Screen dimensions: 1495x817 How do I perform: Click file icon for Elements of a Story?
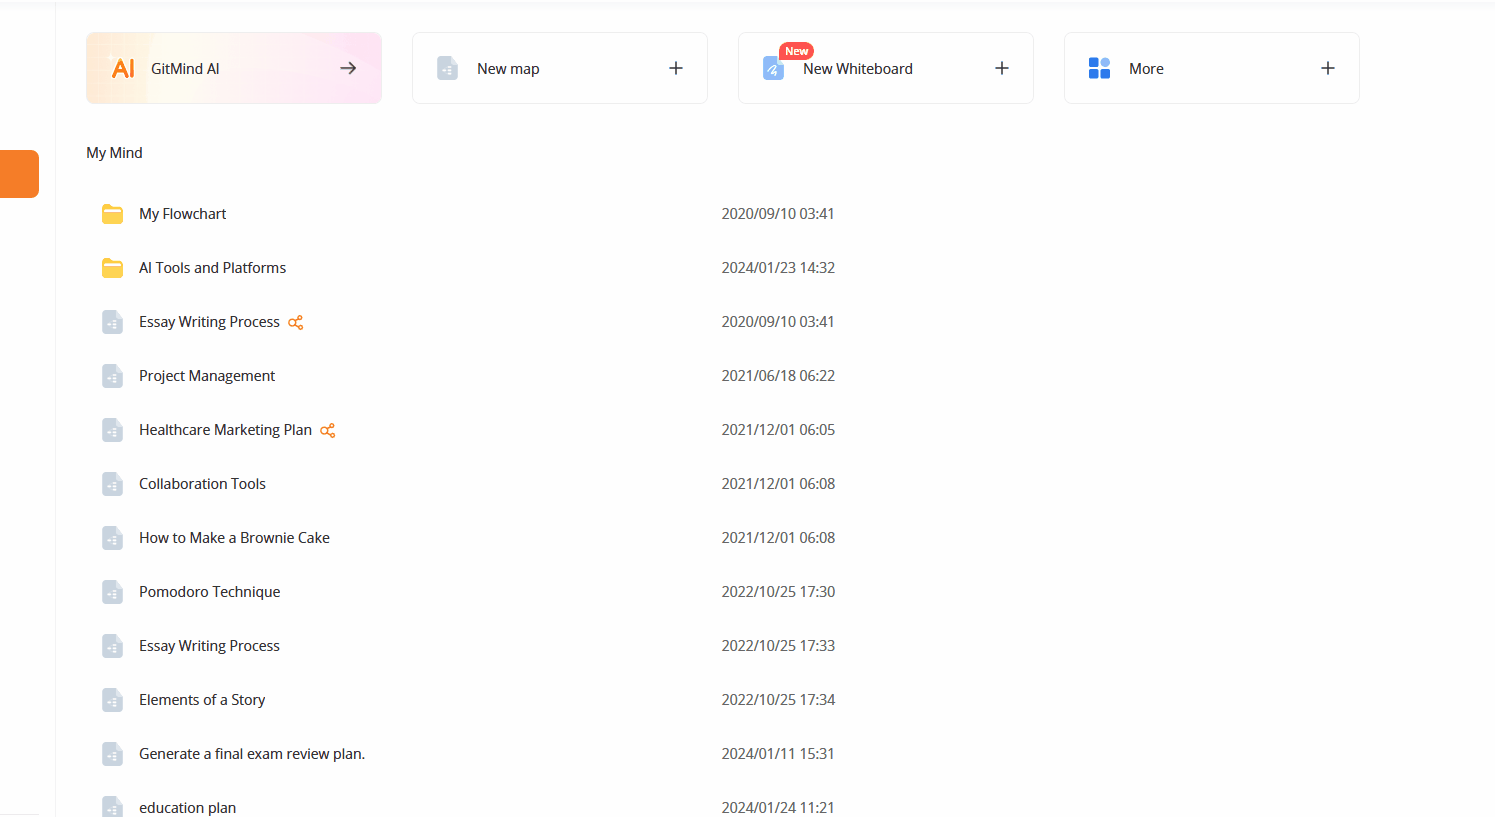(112, 700)
